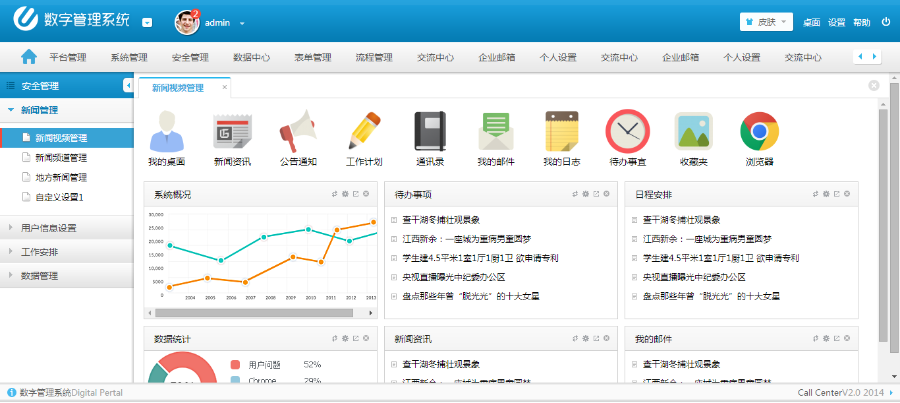Close the 待办事项 panel

(x=606, y=194)
